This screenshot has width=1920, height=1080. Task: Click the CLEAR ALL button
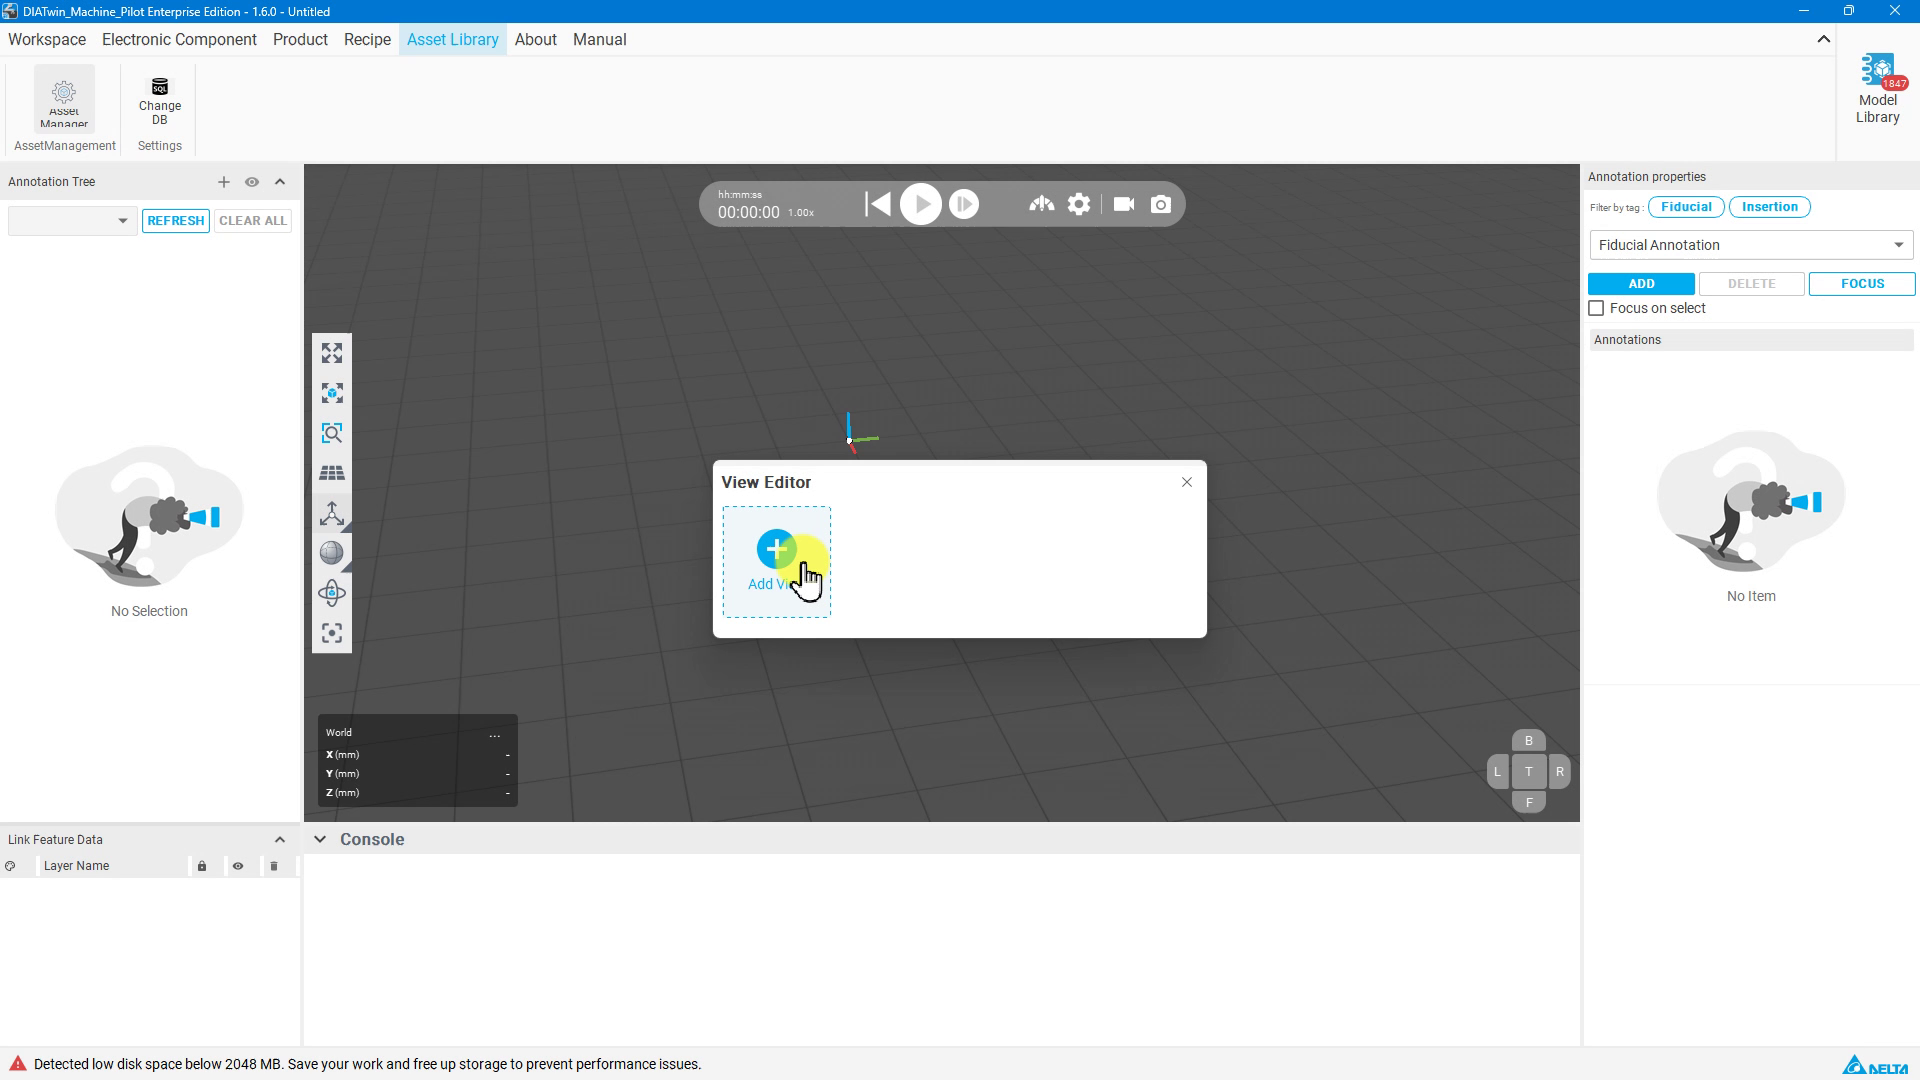click(253, 221)
